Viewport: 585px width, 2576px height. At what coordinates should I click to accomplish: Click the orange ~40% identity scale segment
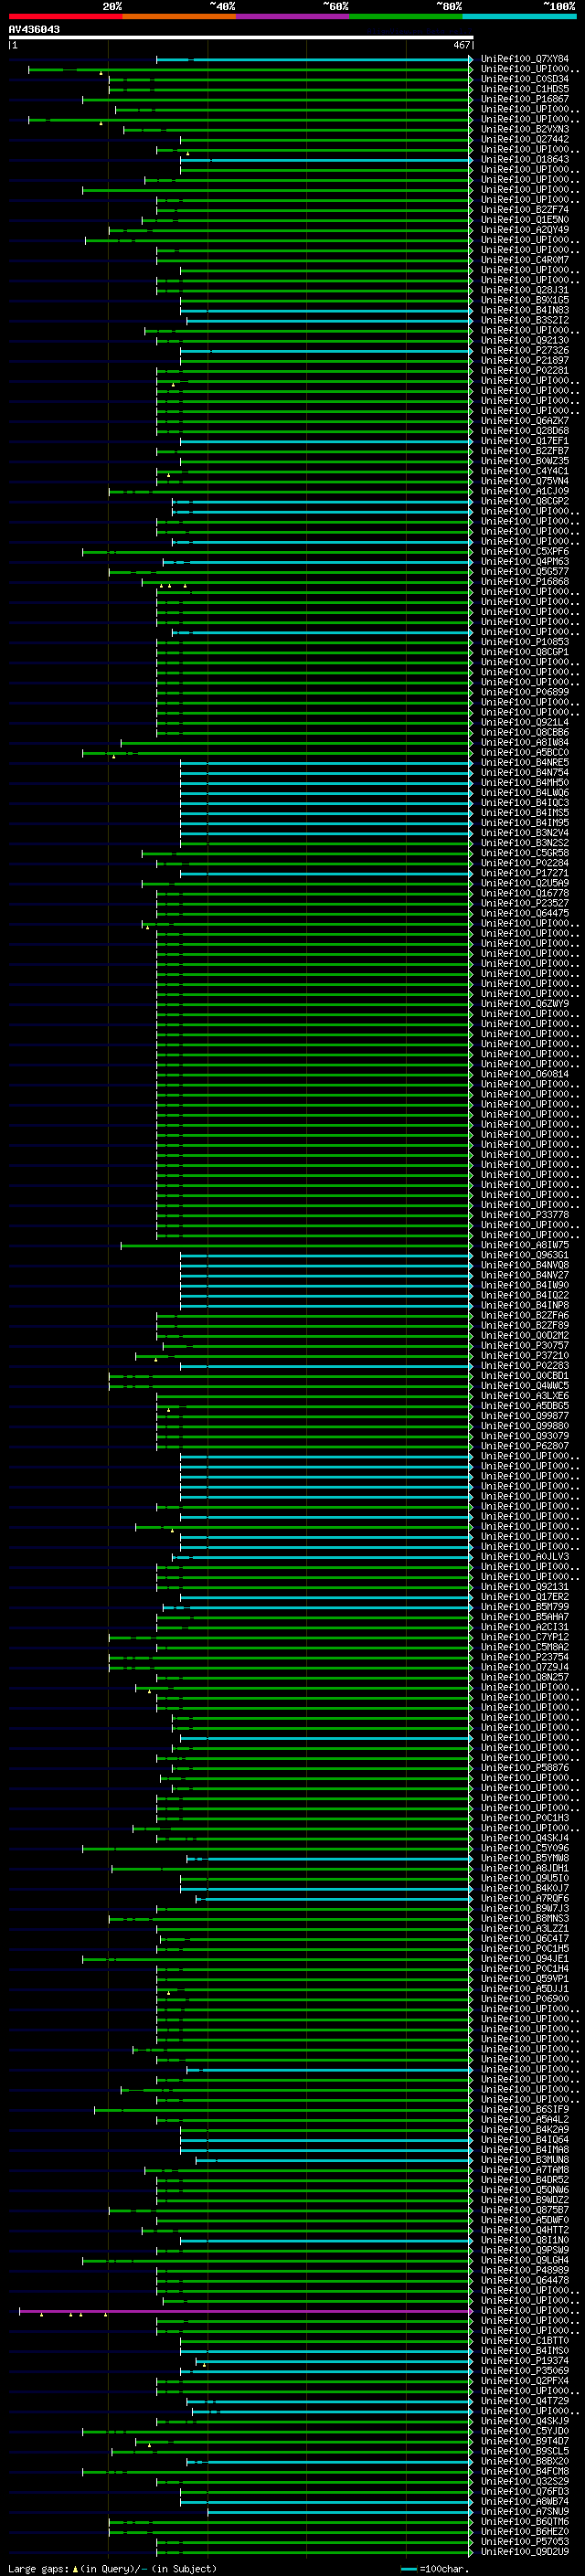179,17
